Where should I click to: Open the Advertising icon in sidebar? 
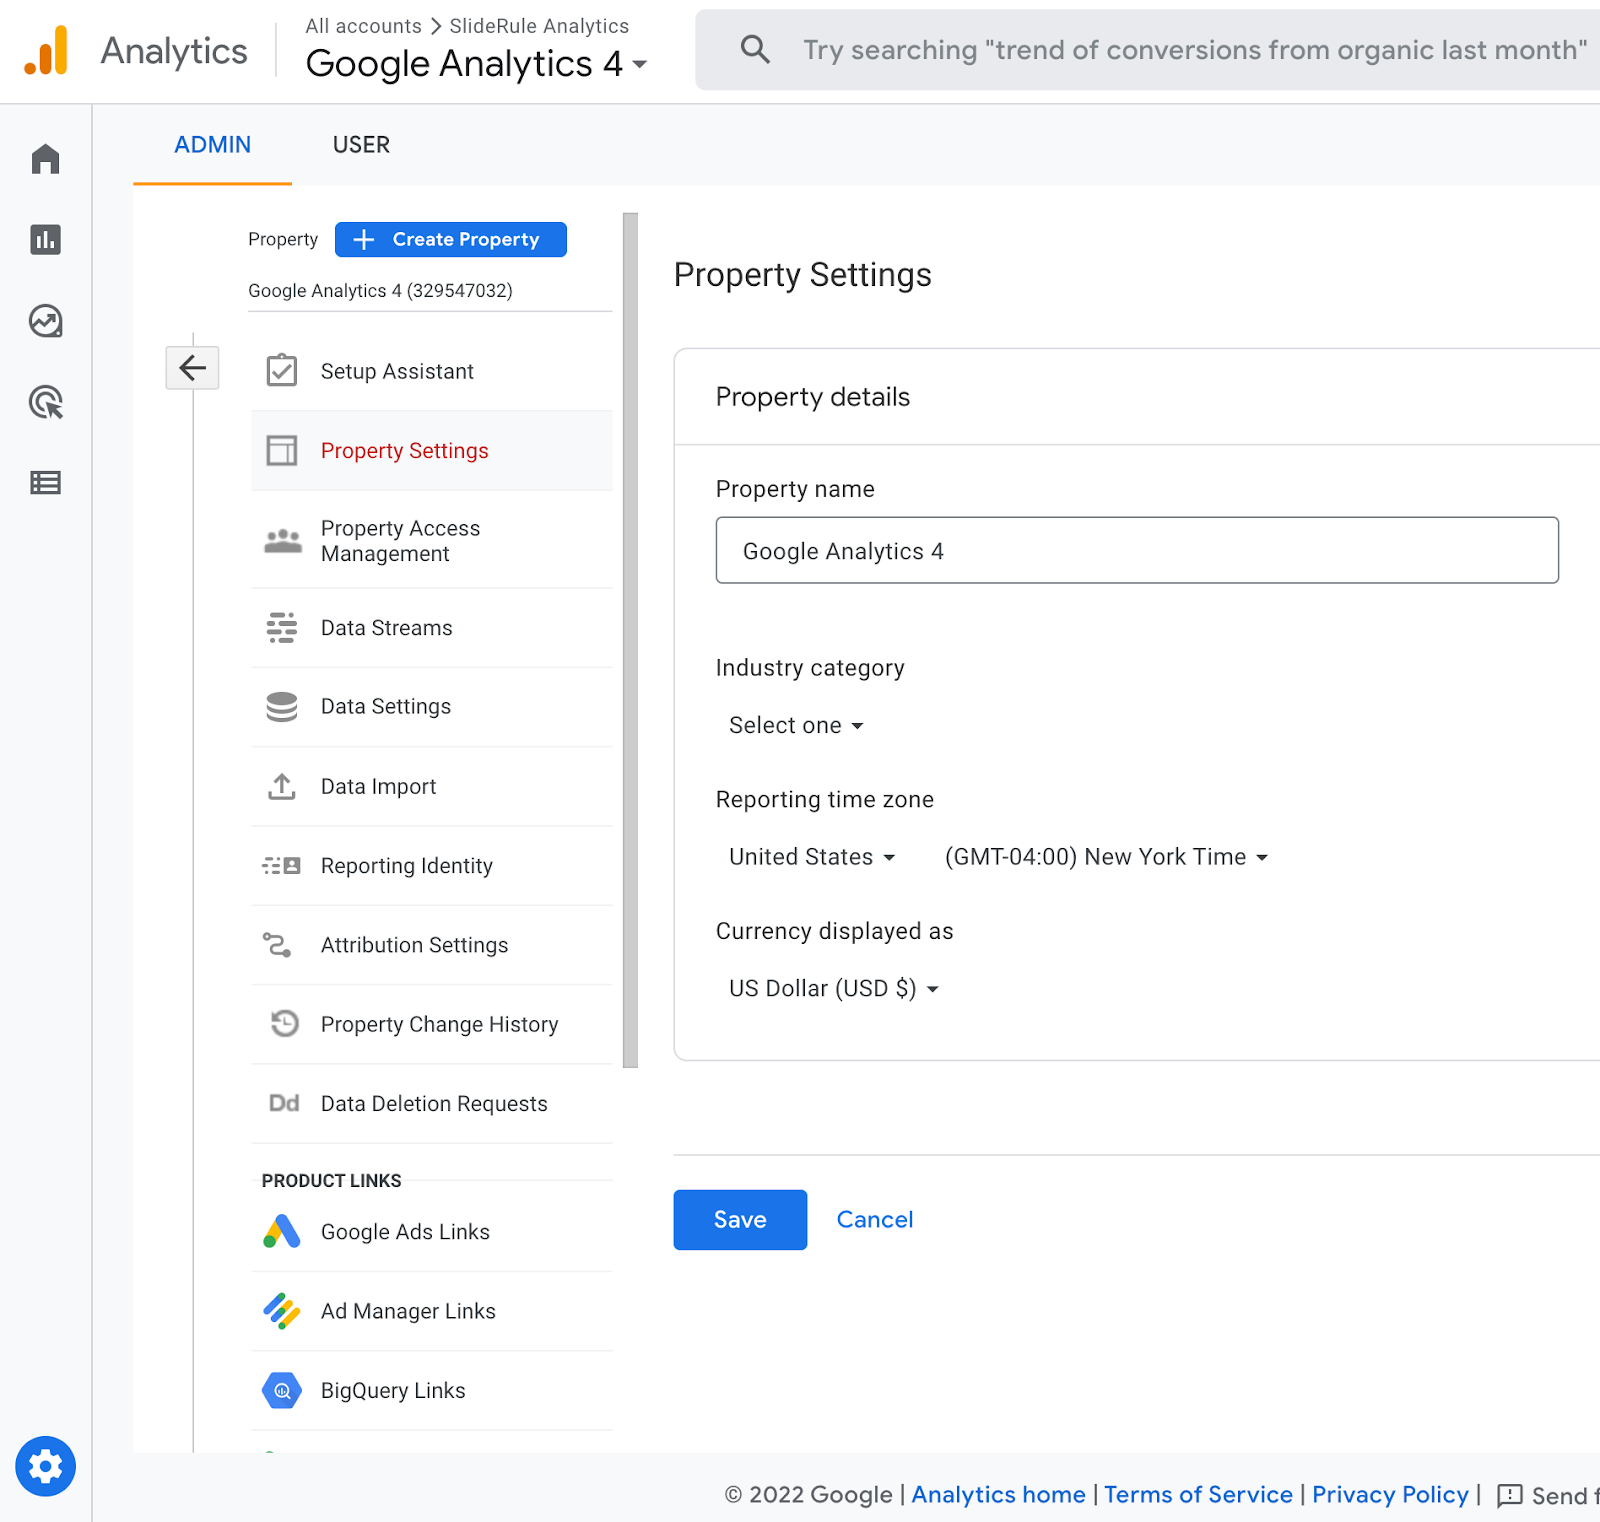pos(46,402)
